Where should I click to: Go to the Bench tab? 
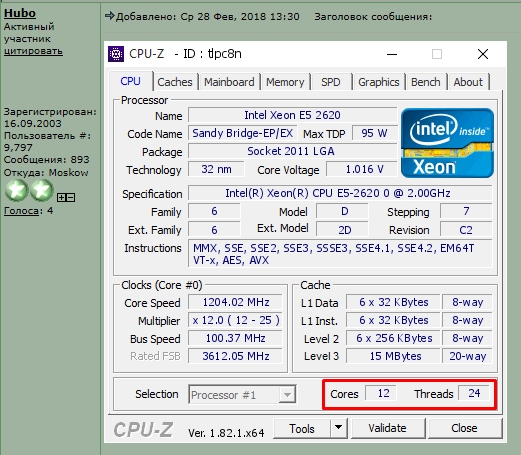point(426,82)
